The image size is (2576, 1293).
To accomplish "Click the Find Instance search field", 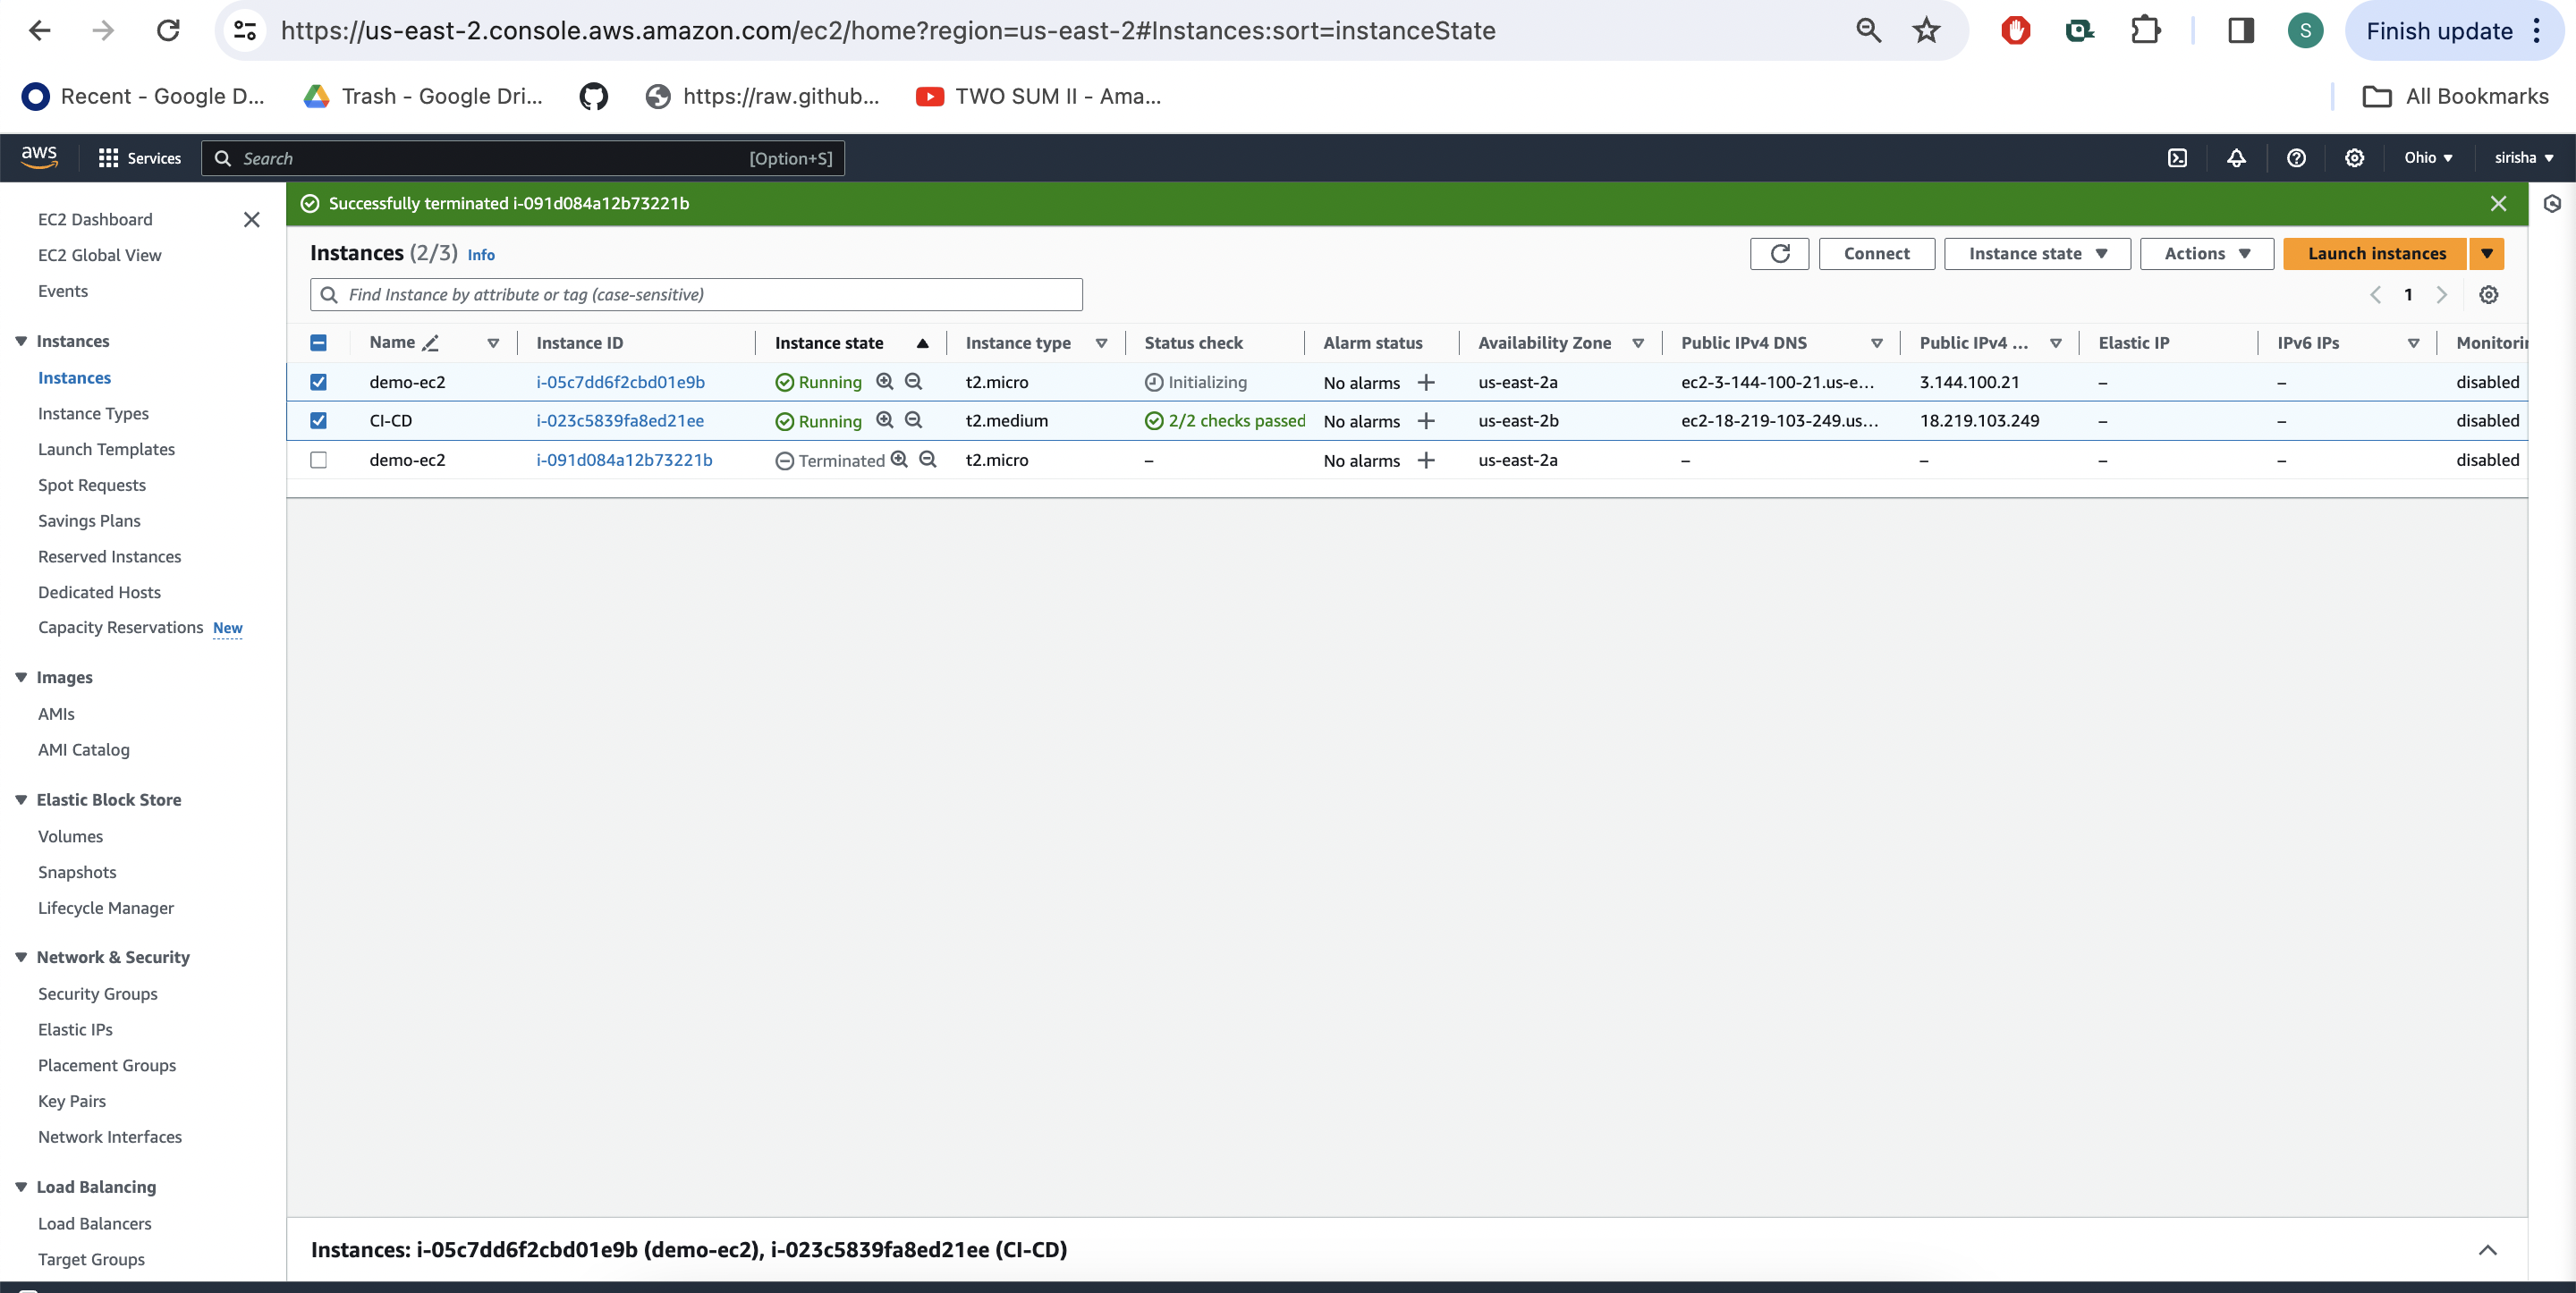I will 696,295.
